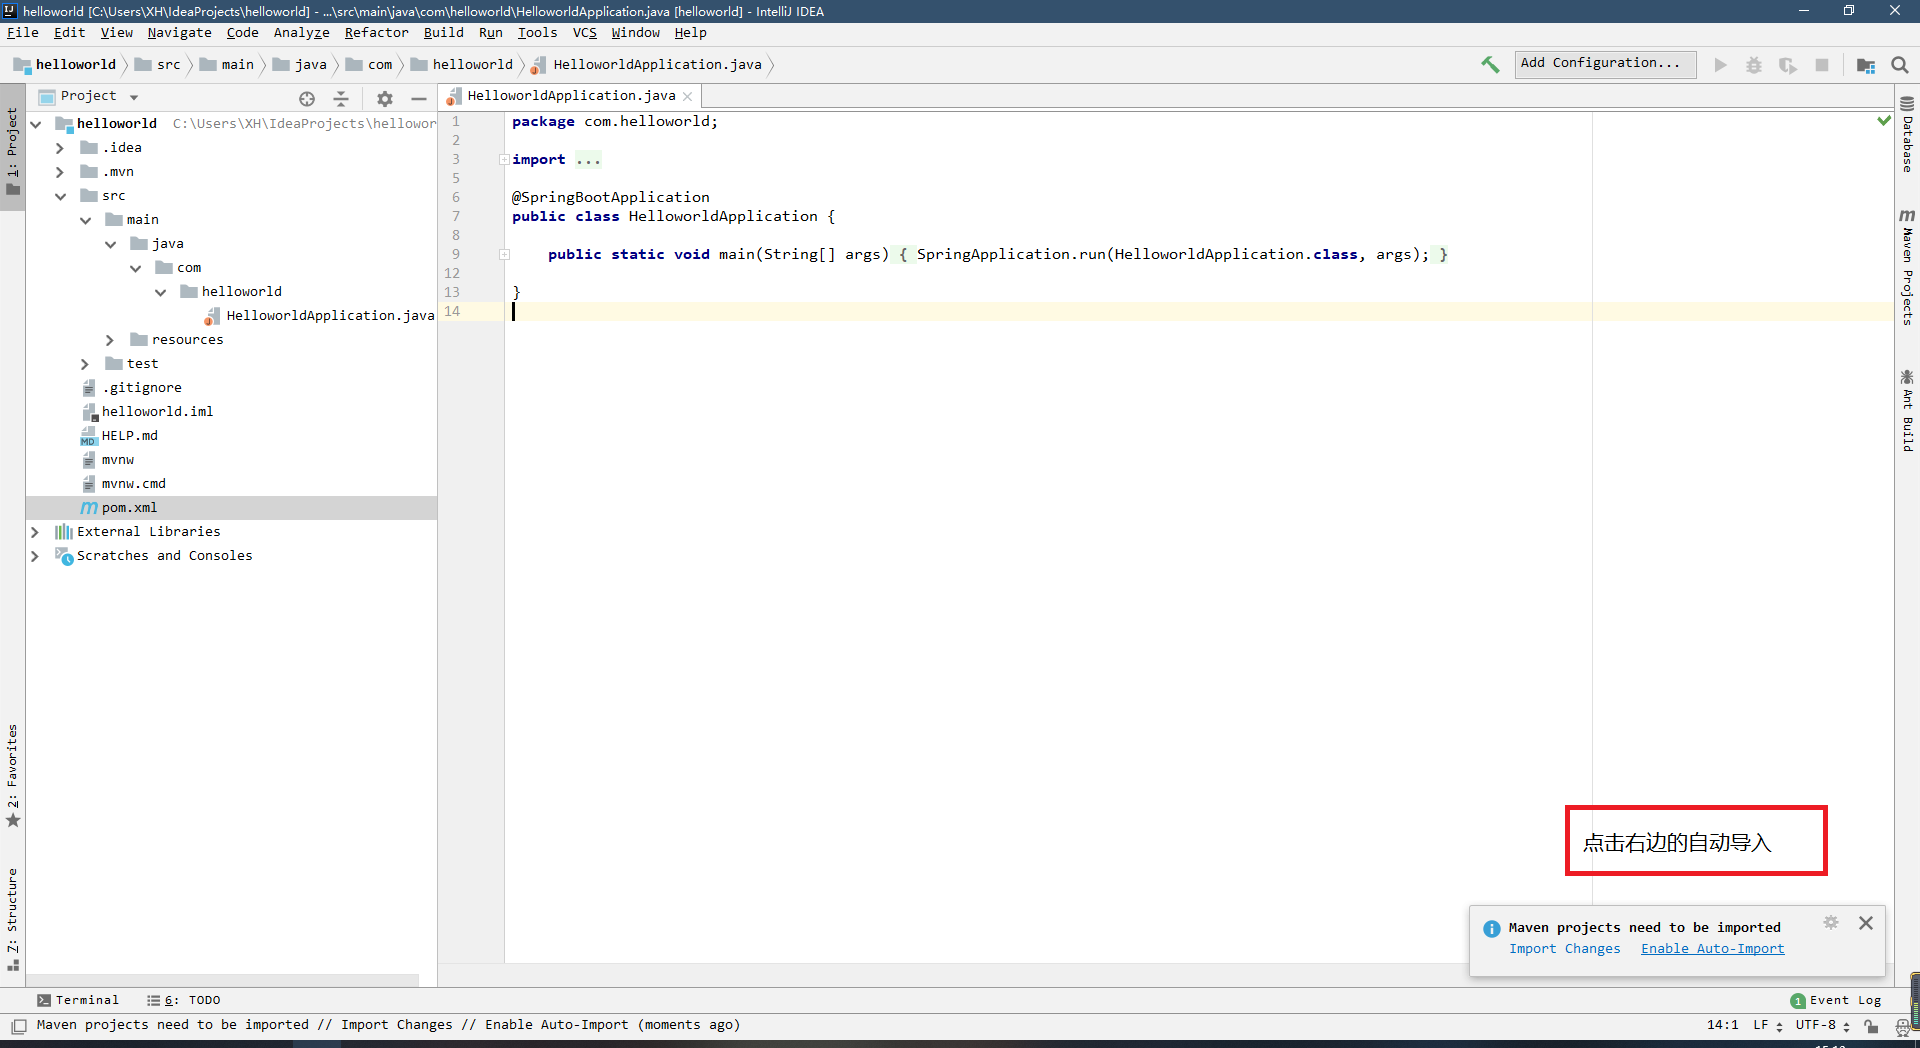Open the Project Structure icon in toolbar

pos(1865,65)
